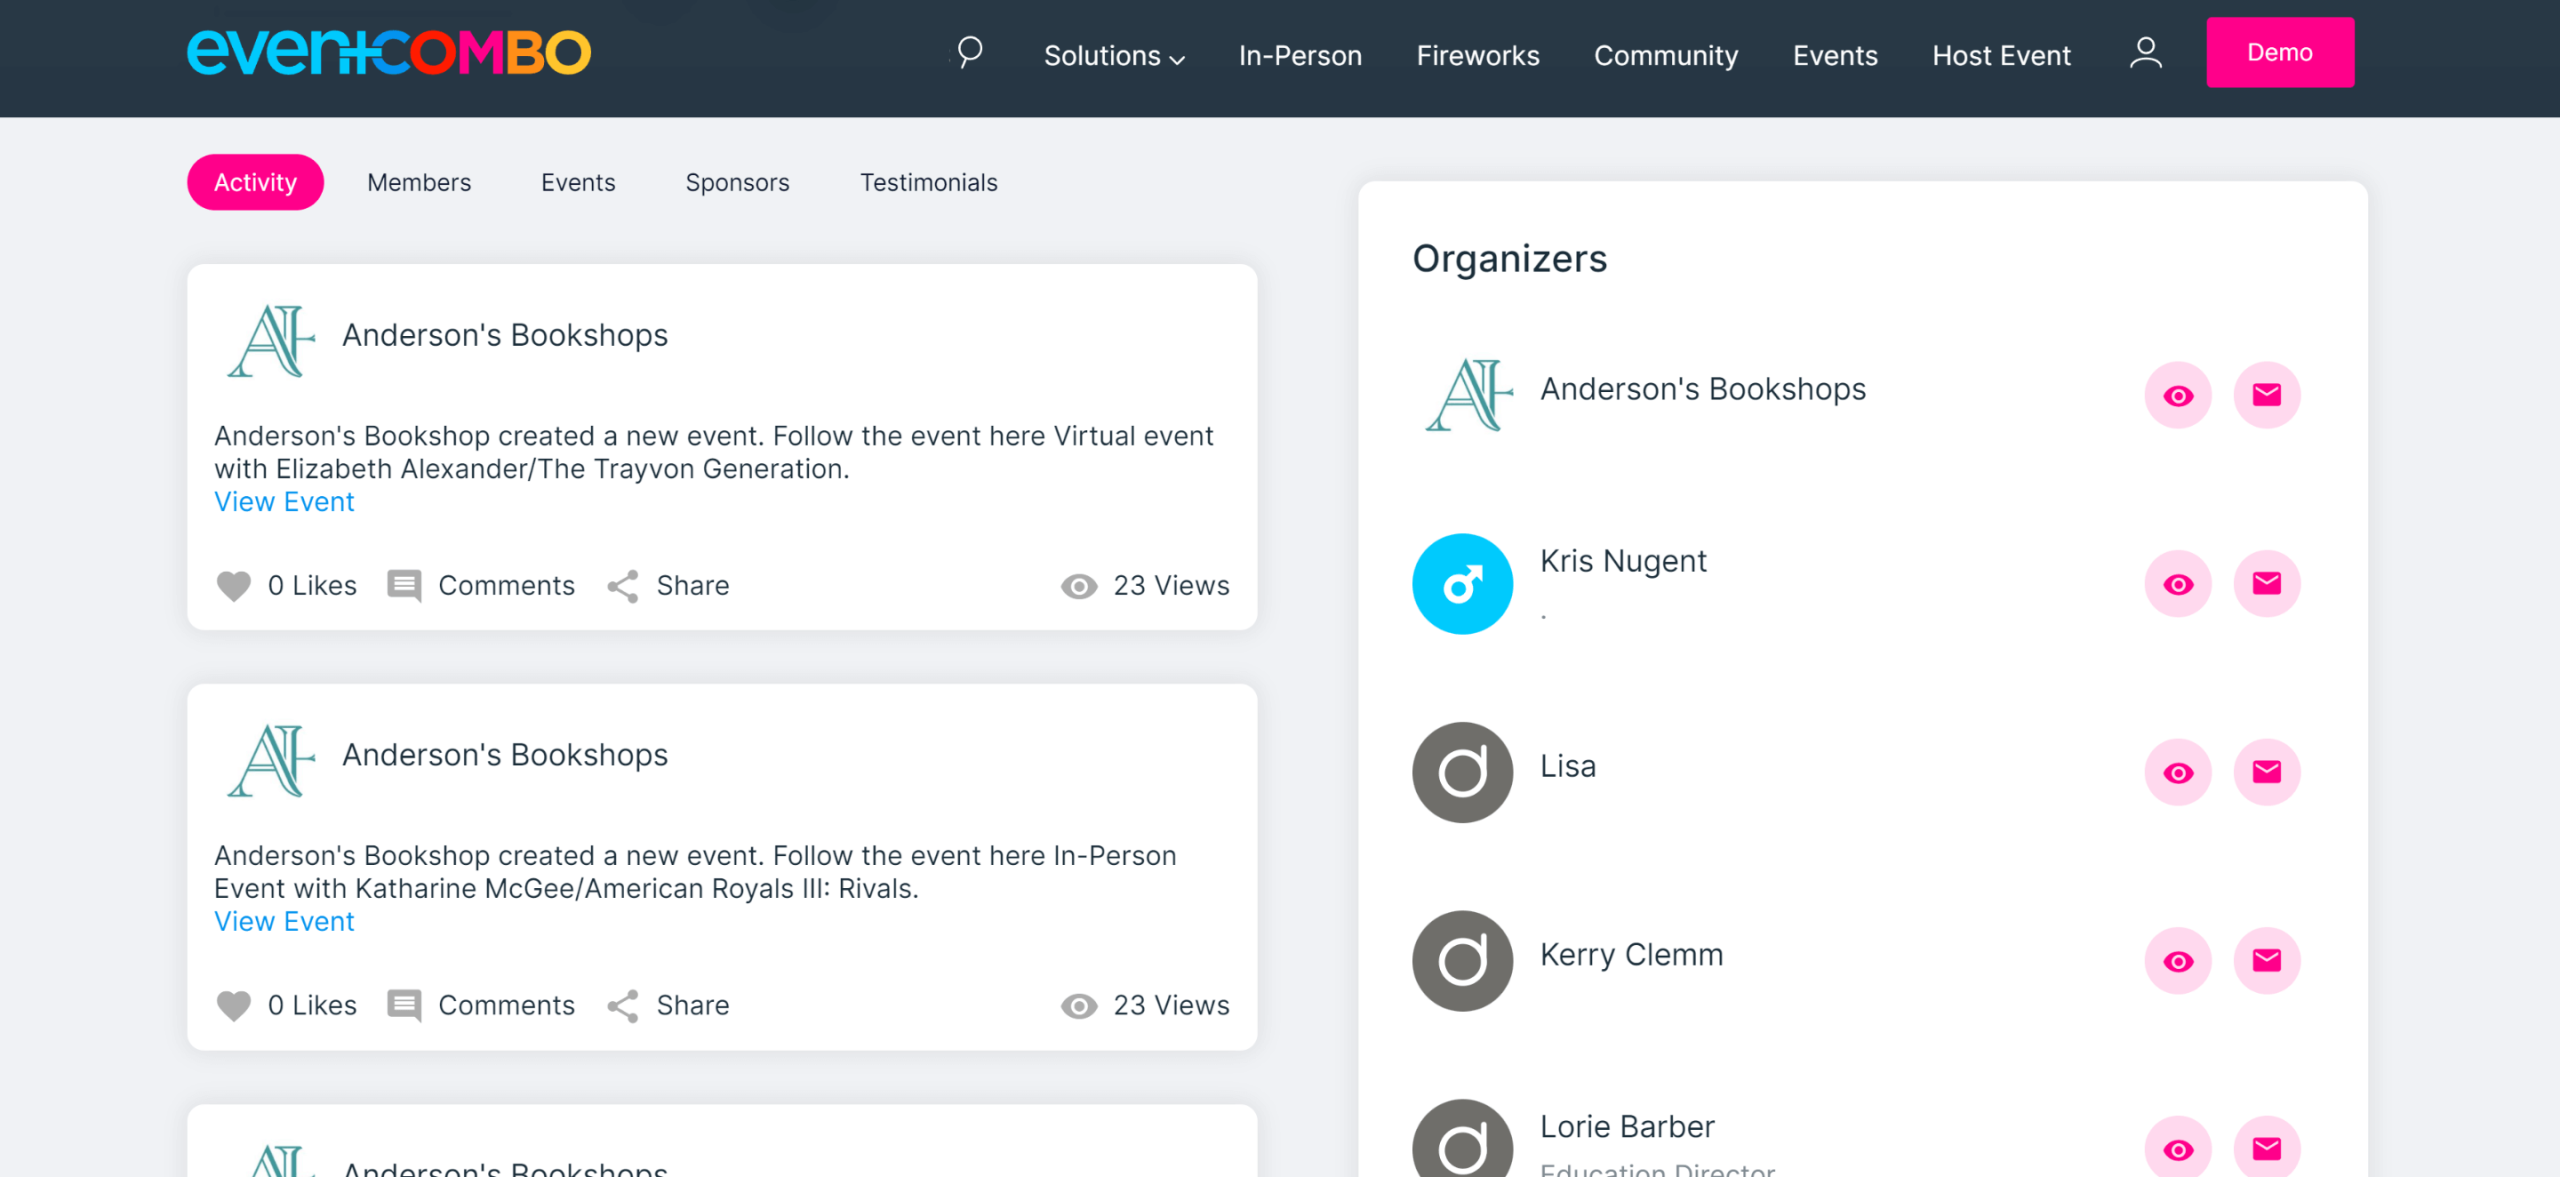This screenshot has width=2560, height=1177.
Task: Email Anderson's Bookshops using envelope icon
Action: click(x=2266, y=395)
